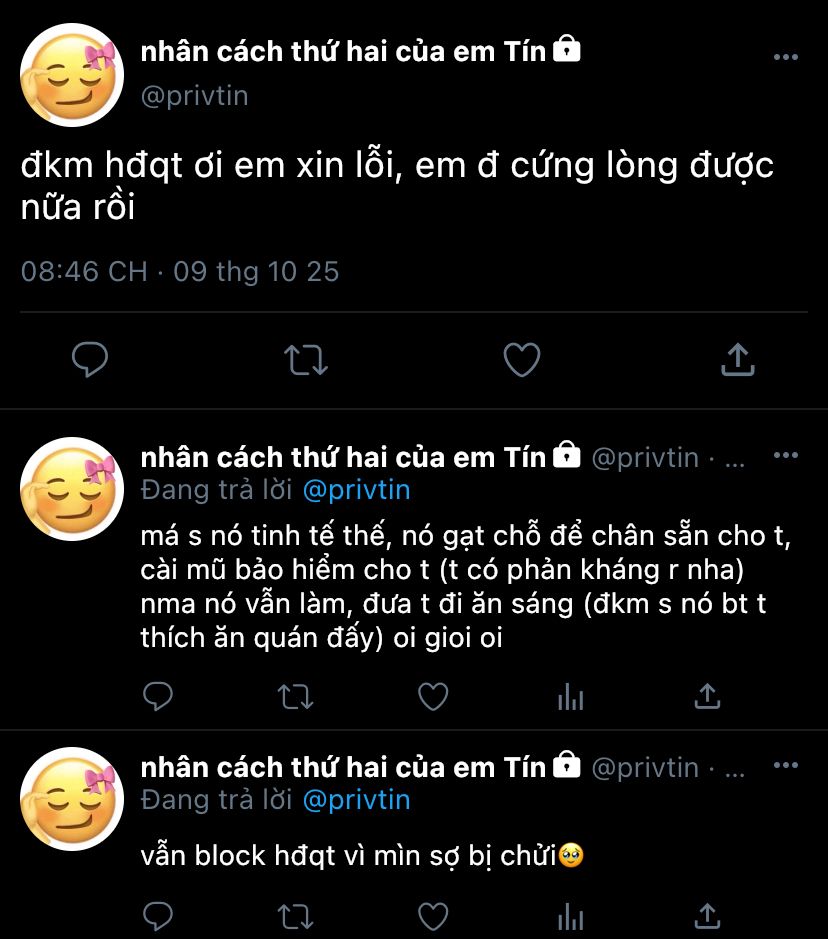
Task: Open profile picture on main tweet
Action: (72, 76)
